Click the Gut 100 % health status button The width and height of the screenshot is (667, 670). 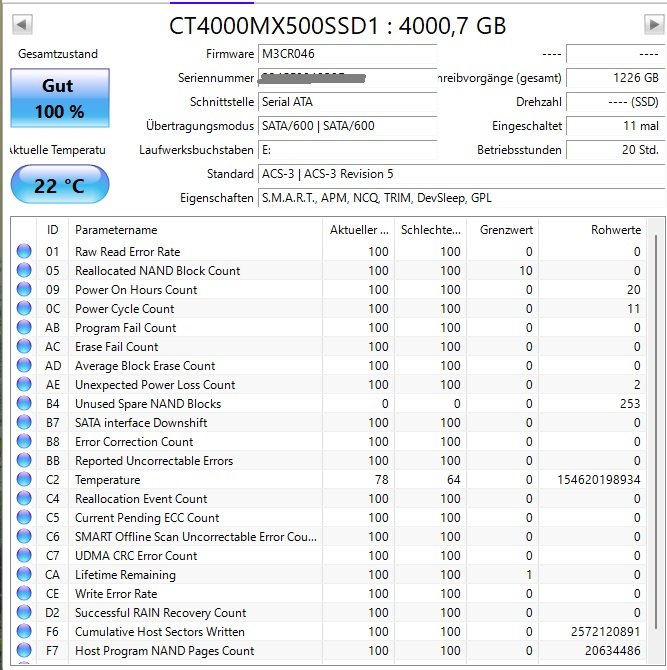pyautogui.click(x=60, y=98)
